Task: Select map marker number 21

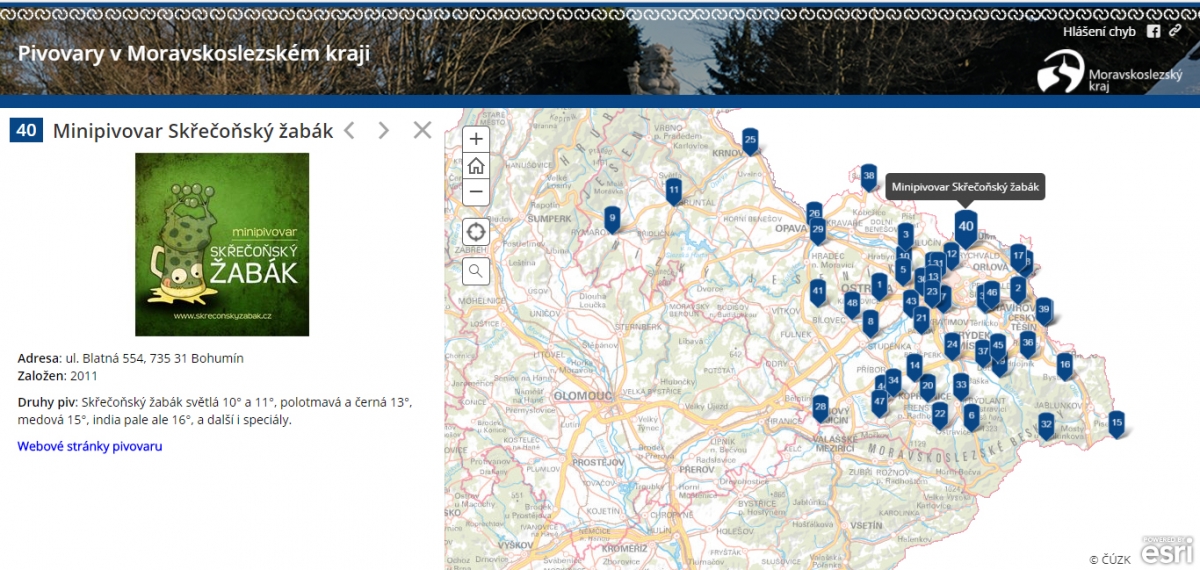Action: (921, 319)
